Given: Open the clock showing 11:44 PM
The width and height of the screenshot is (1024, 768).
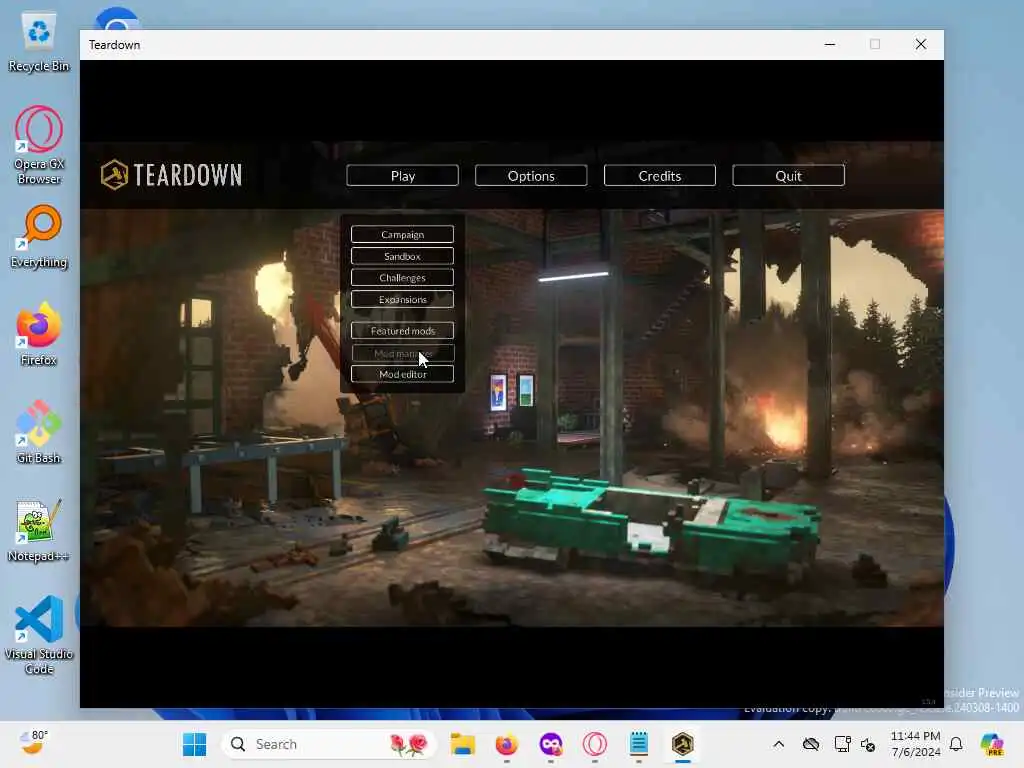Looking at the screenshot, I should (x=916, y=744).
